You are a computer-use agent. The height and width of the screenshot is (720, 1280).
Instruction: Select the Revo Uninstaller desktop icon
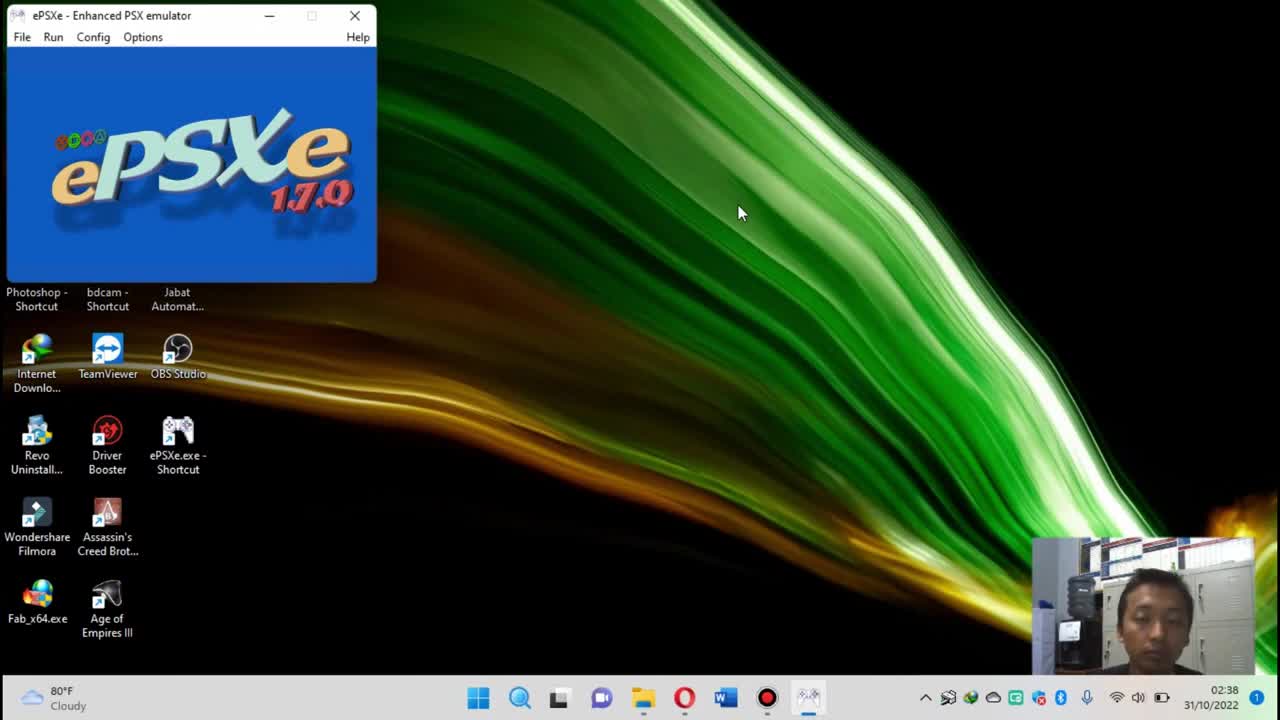tap(37, 446)
